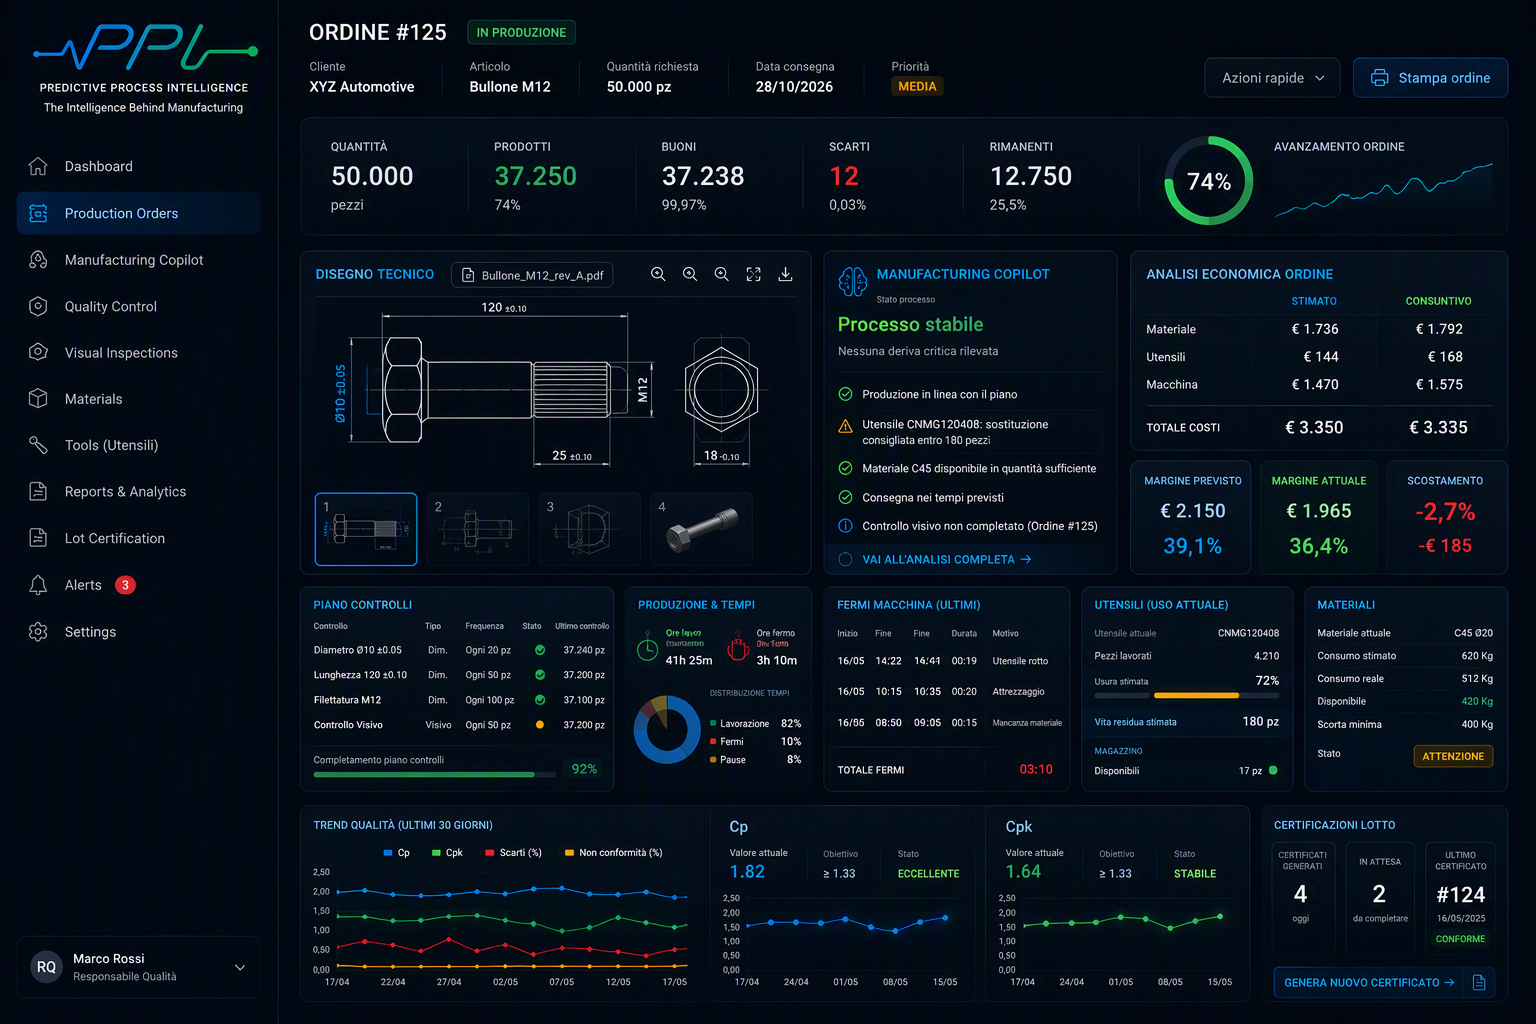Screen dimensions: 1536x1024
Task: Click the certificate document icon beside Genera
Action: (x=1479, y=983)
